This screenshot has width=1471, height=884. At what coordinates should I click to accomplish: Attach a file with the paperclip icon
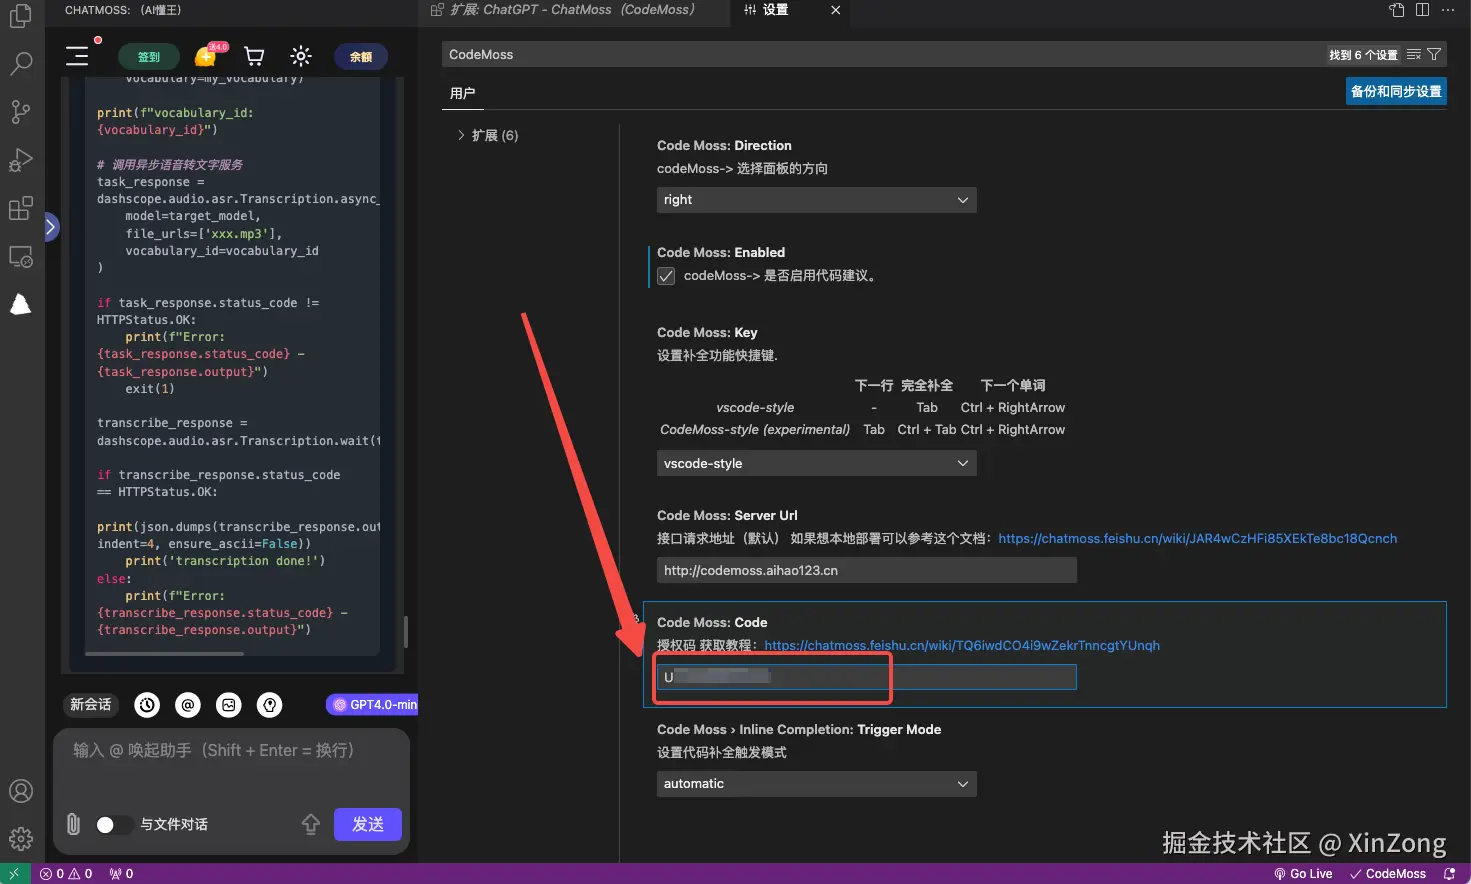point(73,824)
